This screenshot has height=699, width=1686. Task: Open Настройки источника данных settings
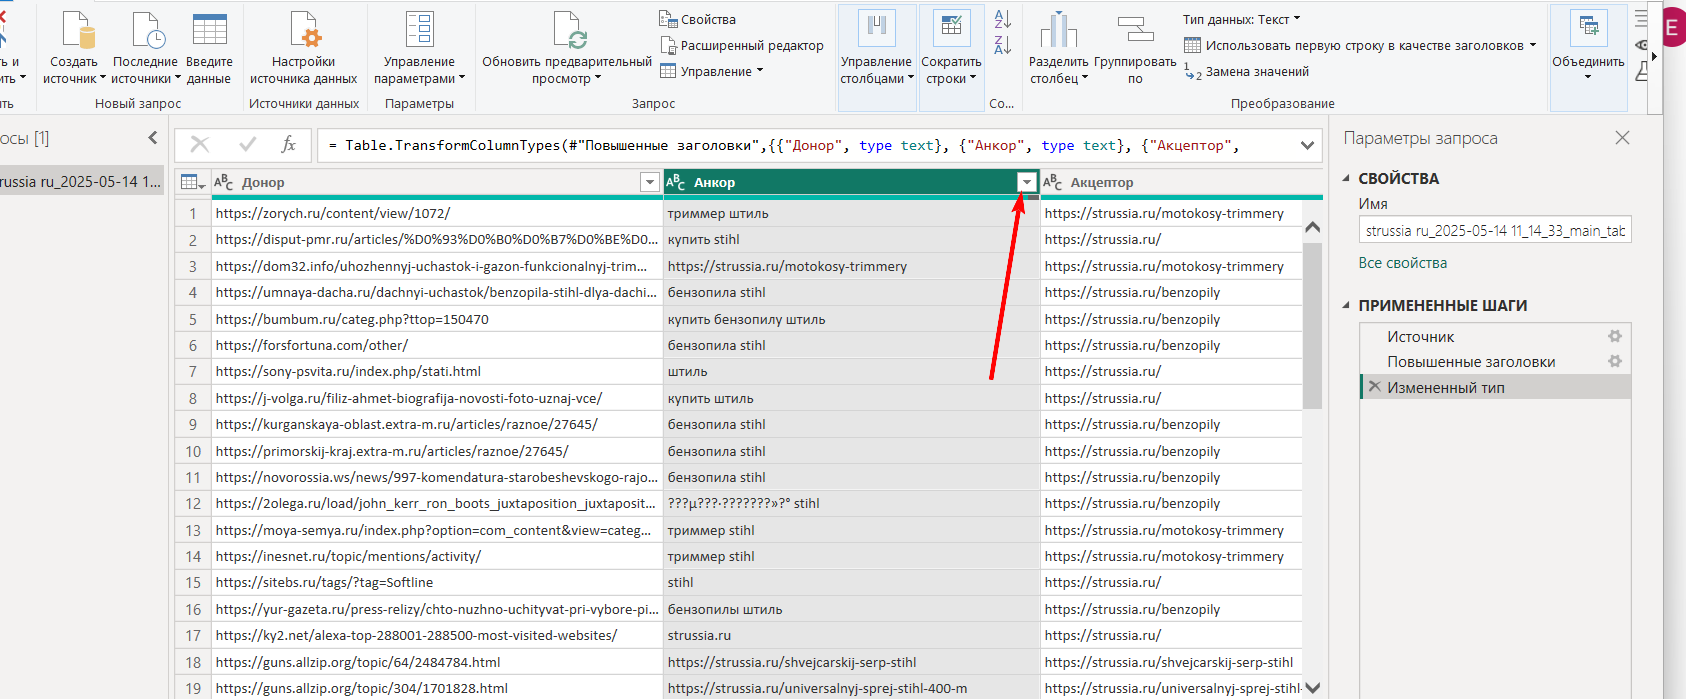[304, 31]
